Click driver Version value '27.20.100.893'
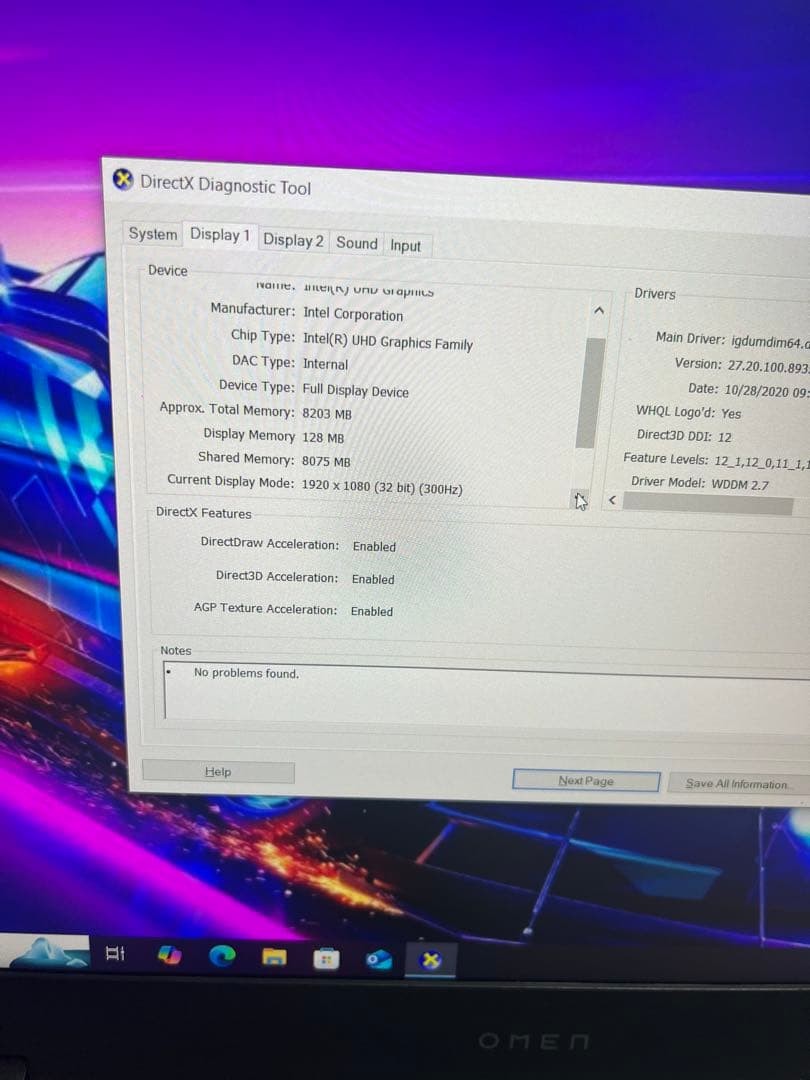 click(x=769, y=366)
